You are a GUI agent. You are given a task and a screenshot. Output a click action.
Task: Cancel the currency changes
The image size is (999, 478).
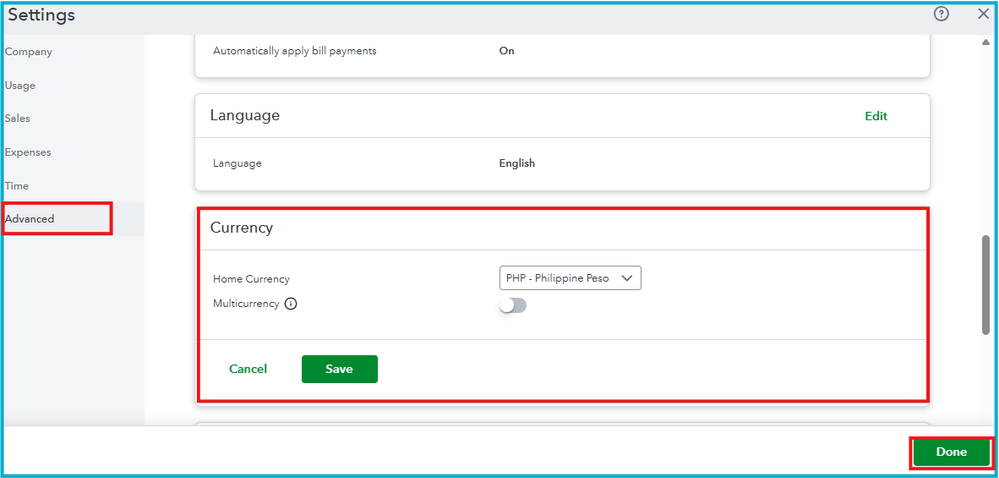coord(248,369)
